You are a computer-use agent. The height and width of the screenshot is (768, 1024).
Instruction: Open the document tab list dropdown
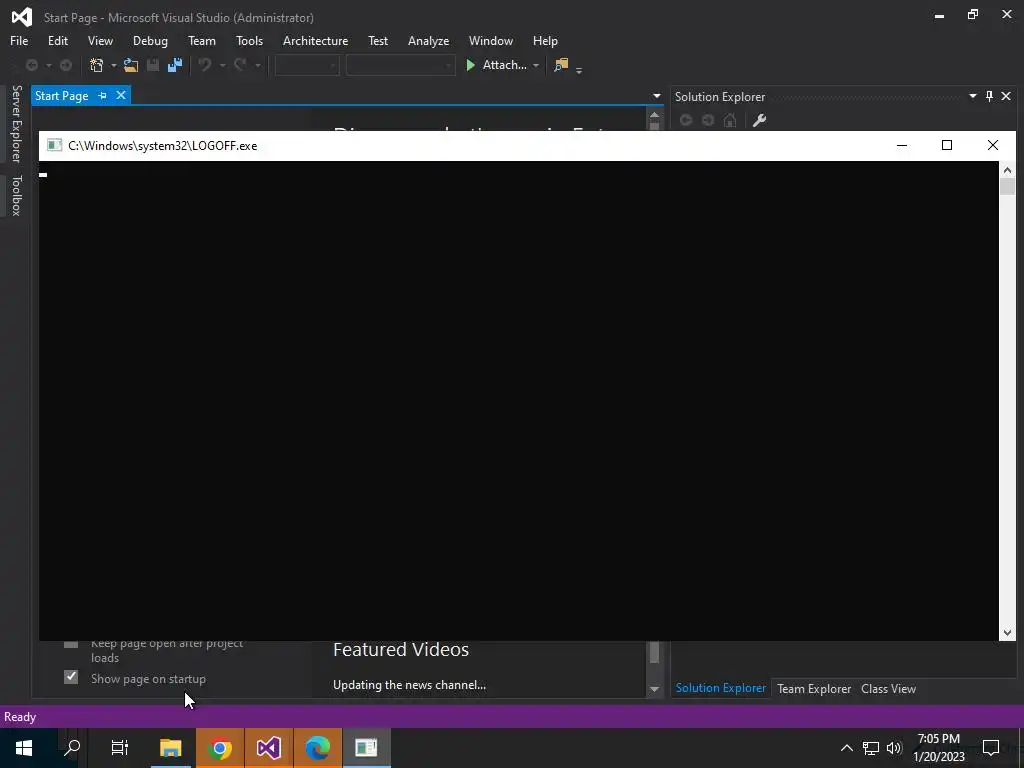point(656,96)
